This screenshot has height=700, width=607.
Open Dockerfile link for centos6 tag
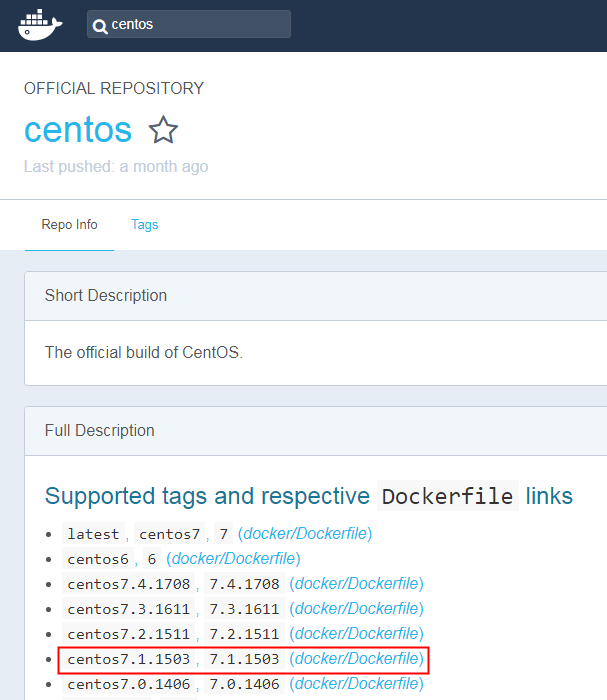(233, 558)
